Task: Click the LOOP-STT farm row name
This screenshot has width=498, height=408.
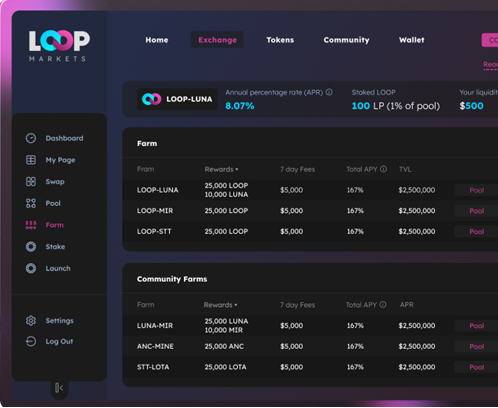Action: coord(154,231)
